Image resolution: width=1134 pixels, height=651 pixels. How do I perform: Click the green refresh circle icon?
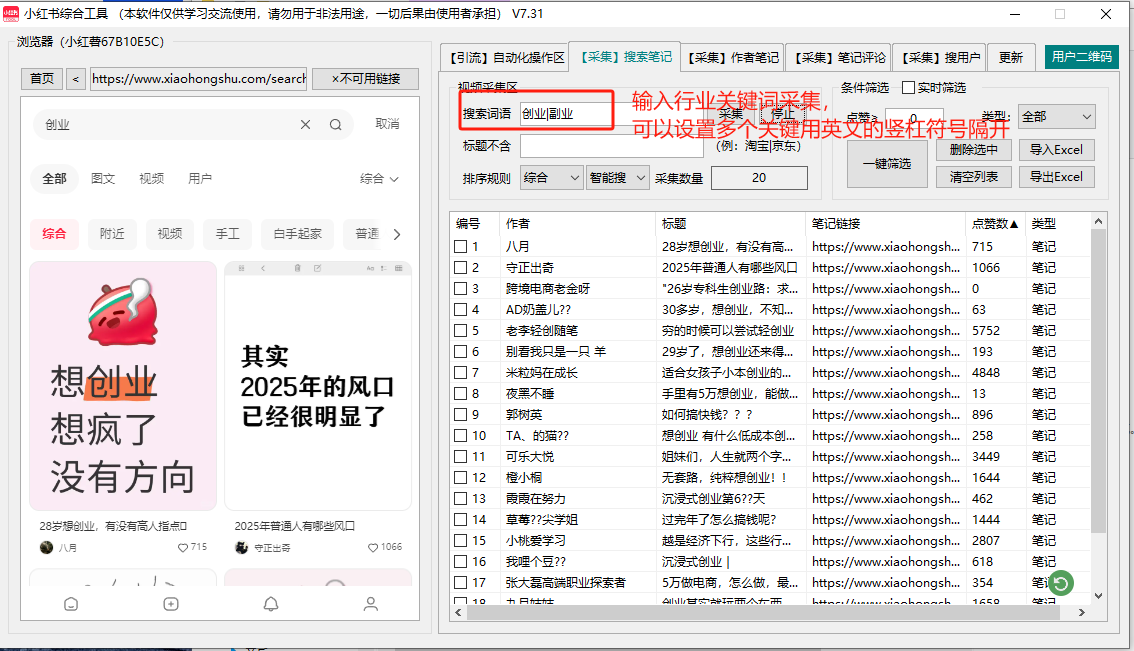coord(1061,582)
